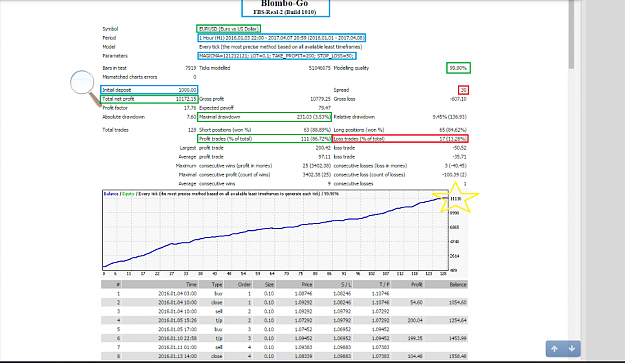Click the 'Bars in test' label
This screenshot has height=363, width=625.
(x=114, y=68)
